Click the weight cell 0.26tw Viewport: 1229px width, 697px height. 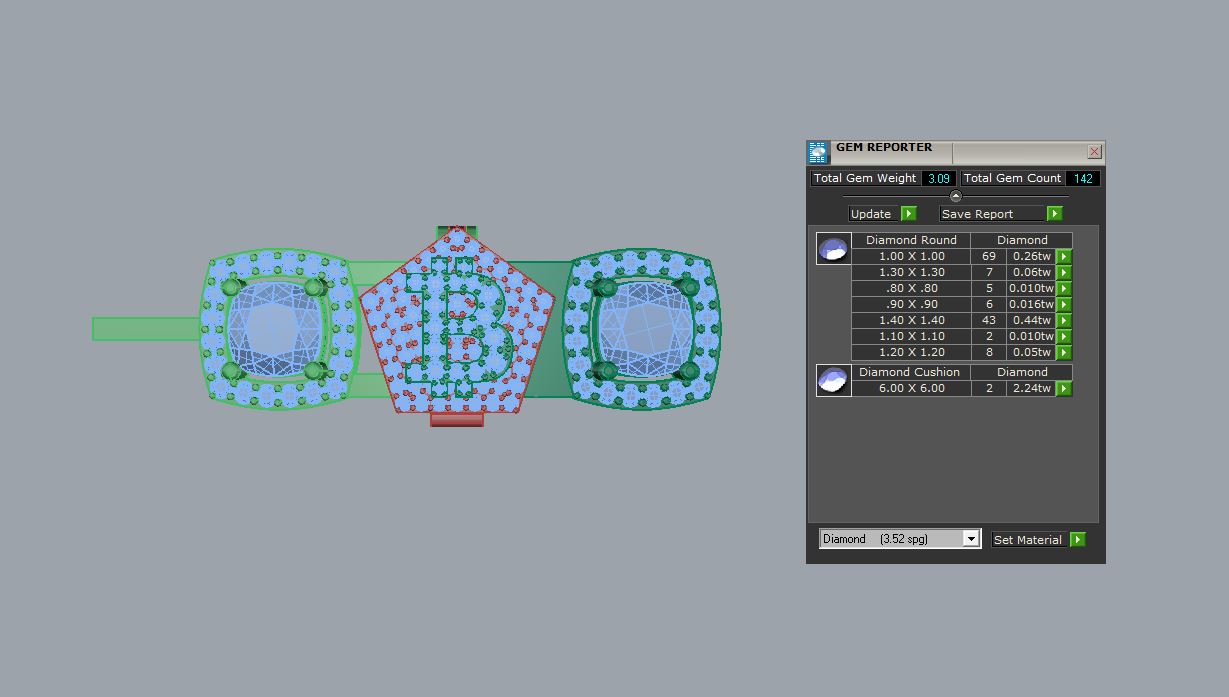tap(1032, 257)
